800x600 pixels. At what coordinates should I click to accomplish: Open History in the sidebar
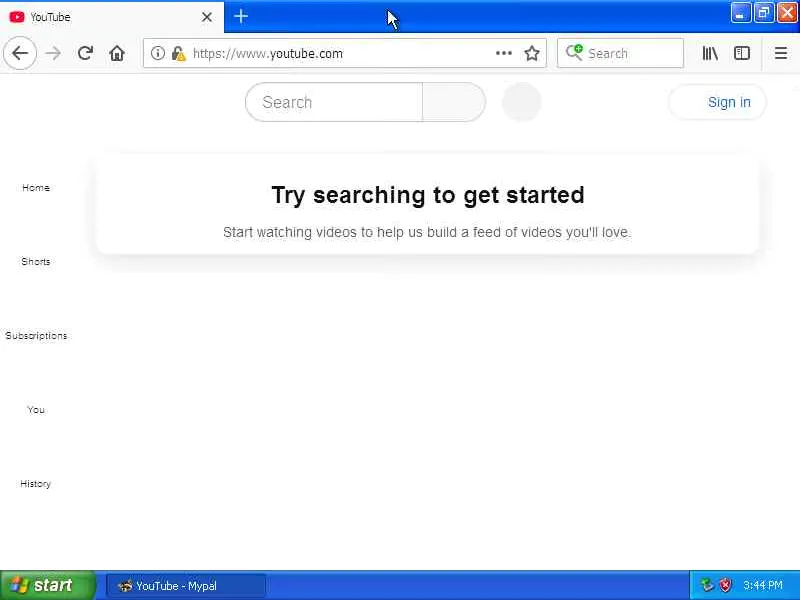36,484
